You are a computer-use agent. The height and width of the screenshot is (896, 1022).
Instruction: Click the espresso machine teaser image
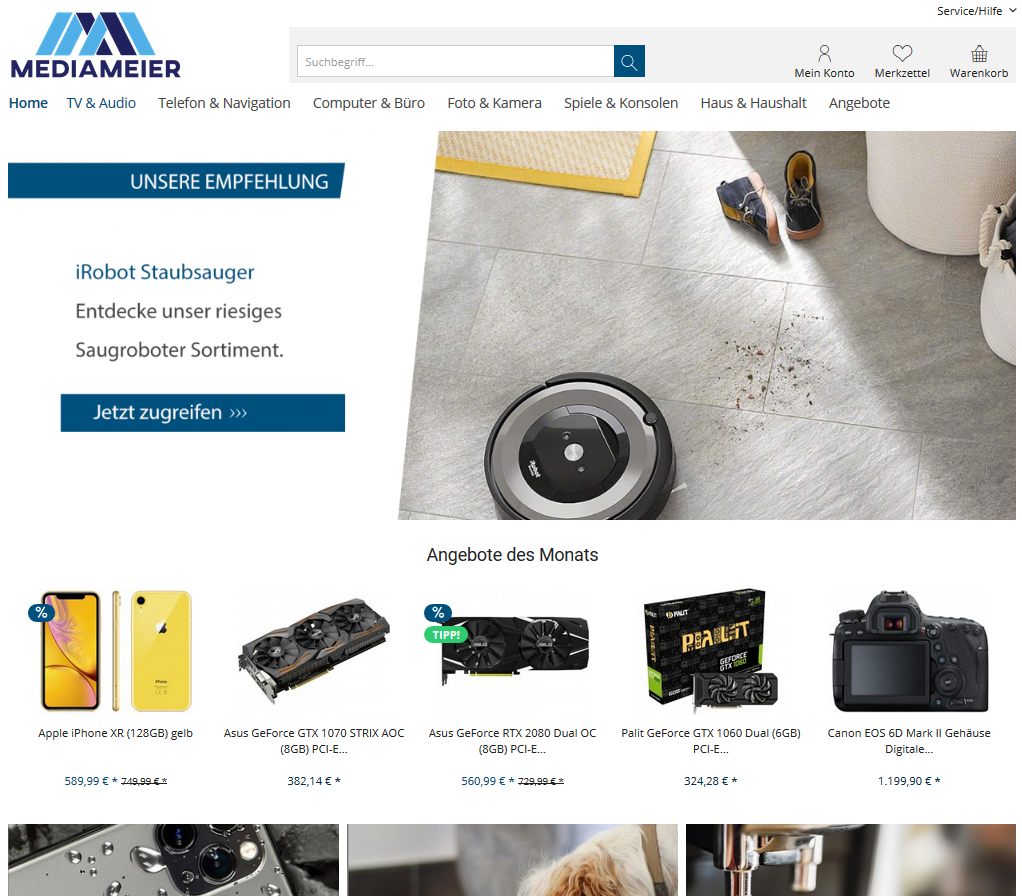coord(851,860)
